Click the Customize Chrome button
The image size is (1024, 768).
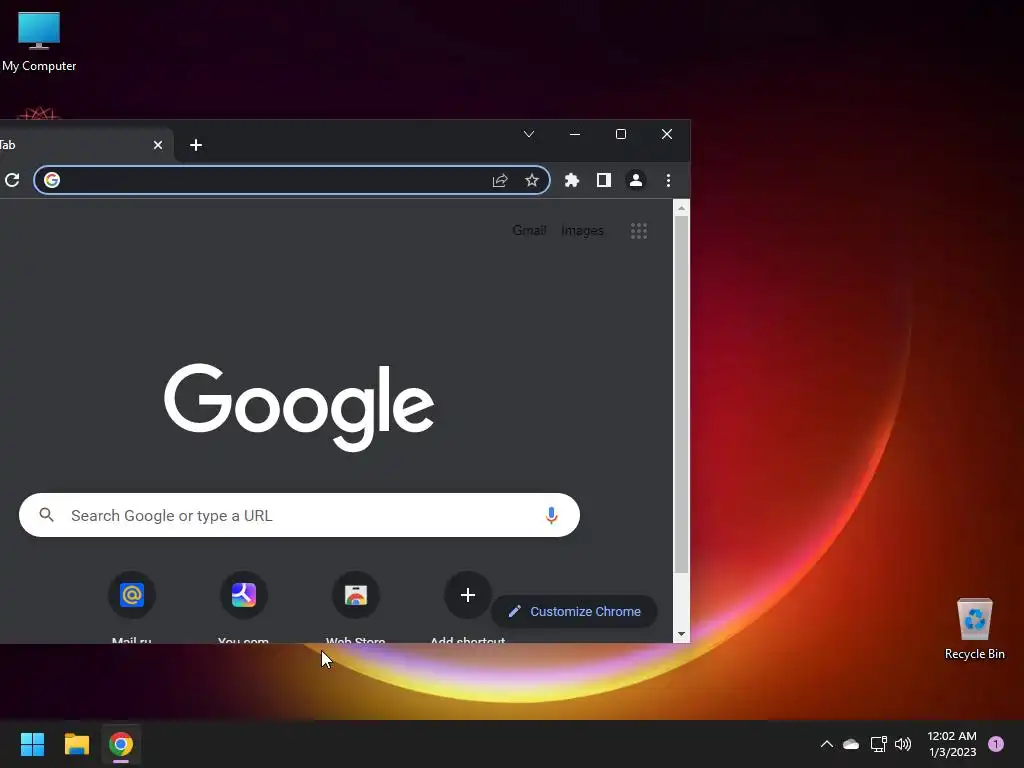click(574, 611)
